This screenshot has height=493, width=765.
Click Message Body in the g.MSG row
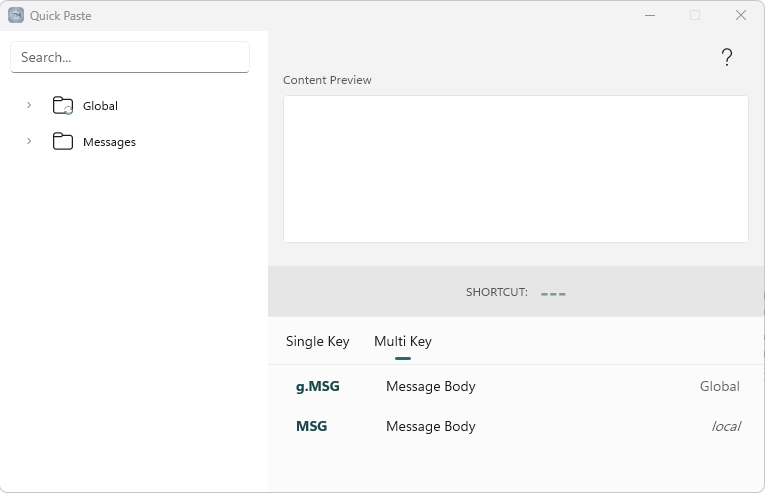pyautogui.click(x=430, y=387)
